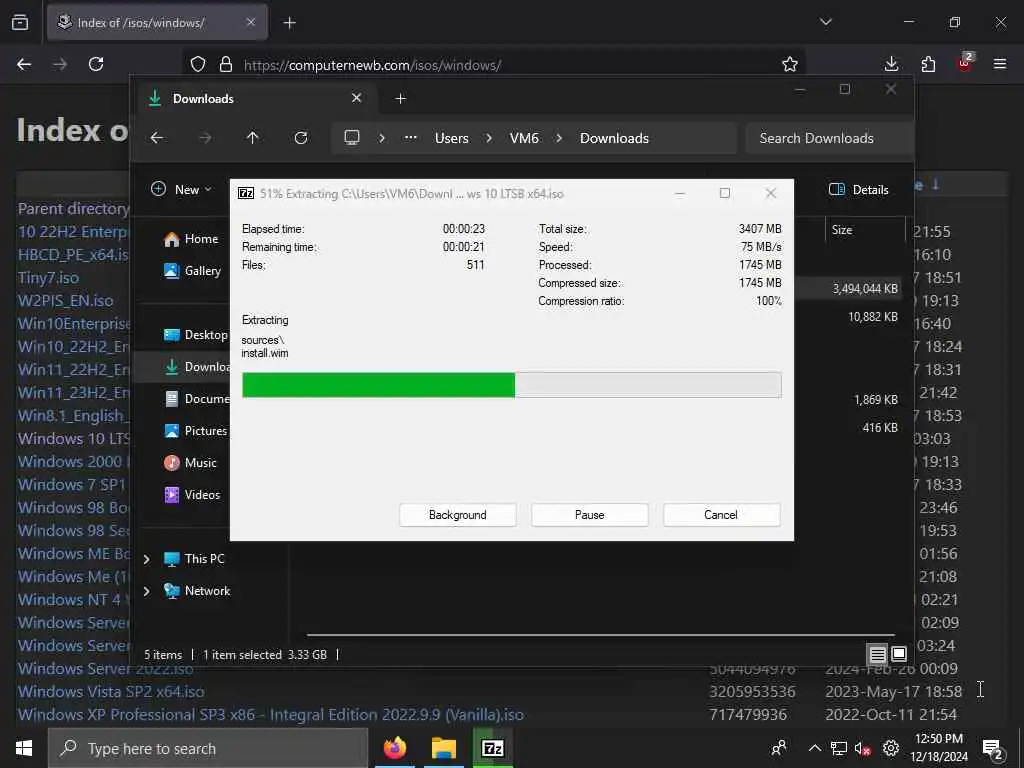Select Network in the sidebar
Image resolution: width=1024 pixels, height=768 pixels.
[197, 590]
